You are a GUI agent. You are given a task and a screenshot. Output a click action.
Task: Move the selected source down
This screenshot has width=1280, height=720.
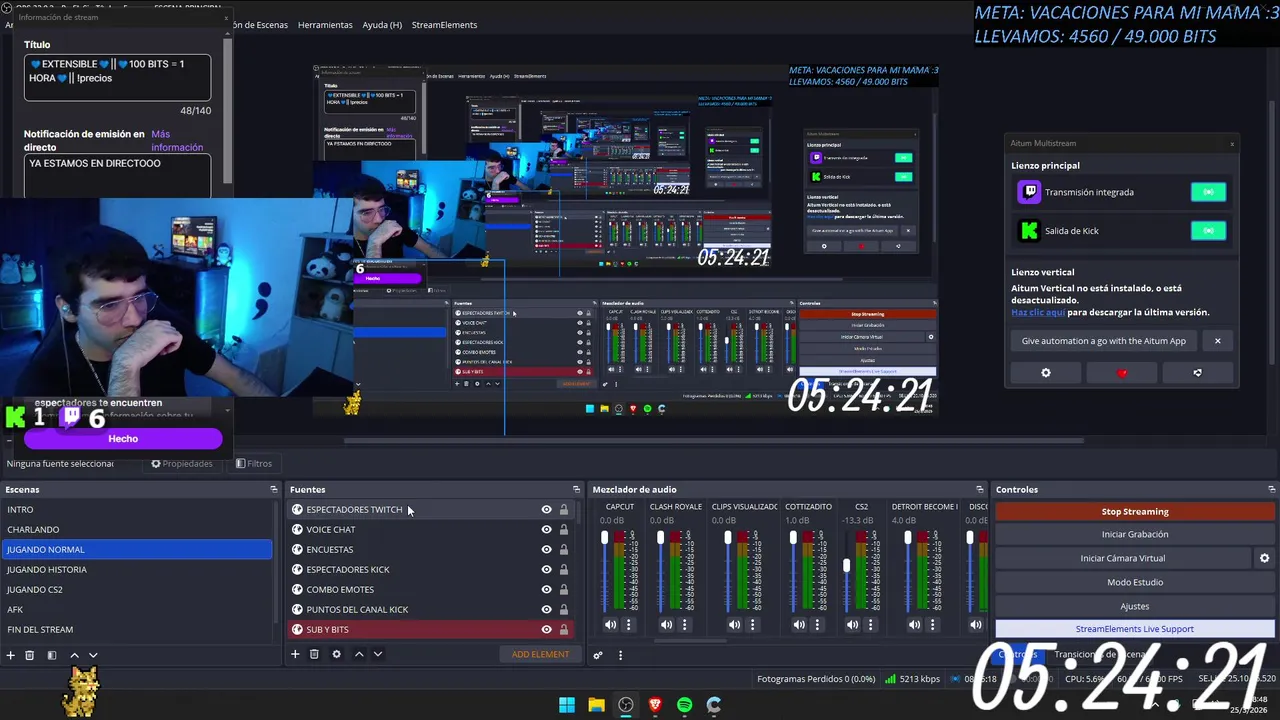378,654
